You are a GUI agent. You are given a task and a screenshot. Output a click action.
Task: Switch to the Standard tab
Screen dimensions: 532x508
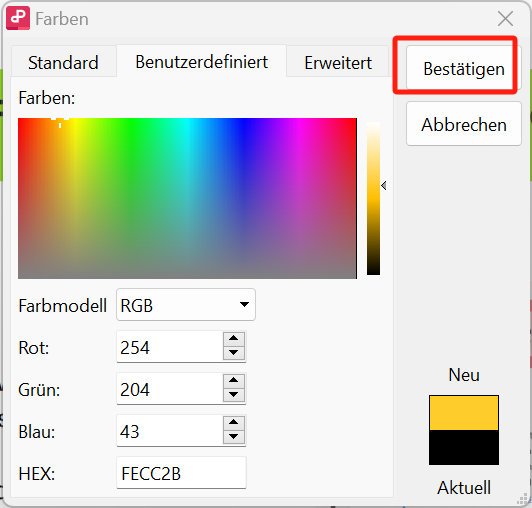click(63, 62)
